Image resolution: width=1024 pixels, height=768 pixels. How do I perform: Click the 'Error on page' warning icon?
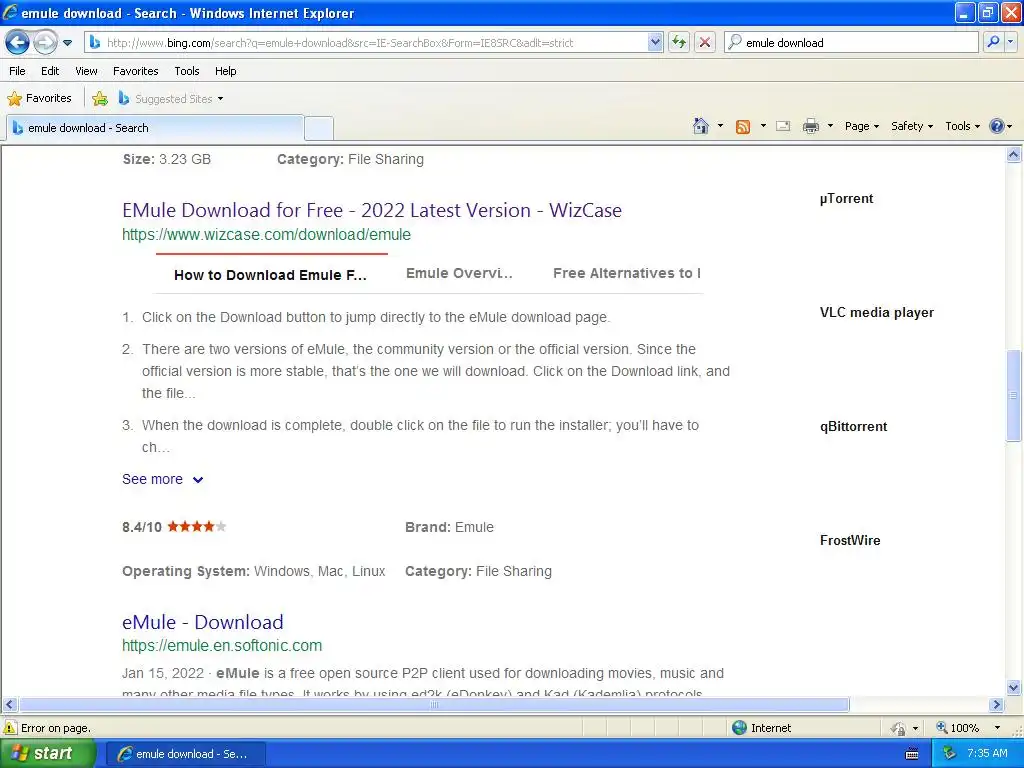click(10, 728)
